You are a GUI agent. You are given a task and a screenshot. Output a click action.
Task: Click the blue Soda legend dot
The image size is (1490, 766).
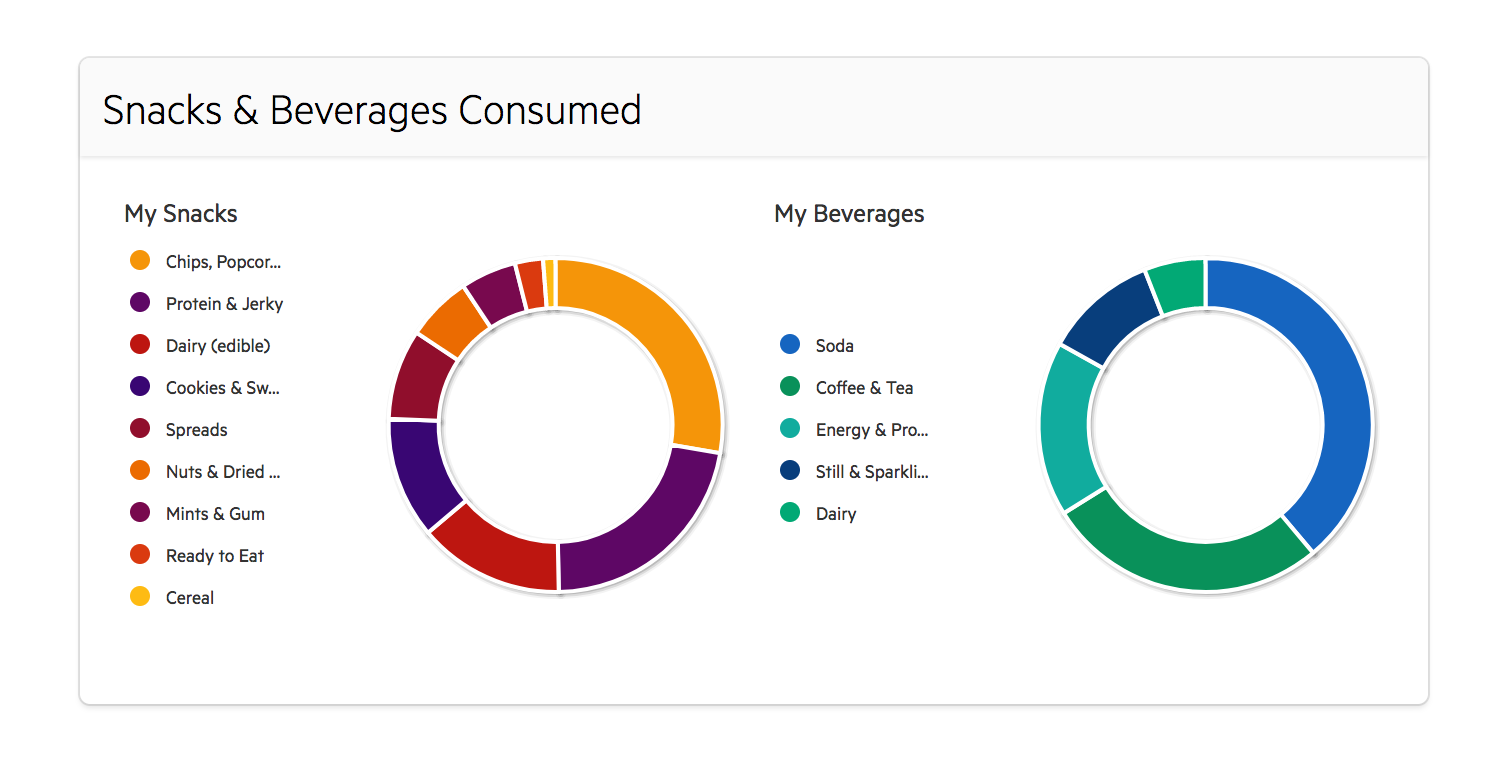click(790, 345)
